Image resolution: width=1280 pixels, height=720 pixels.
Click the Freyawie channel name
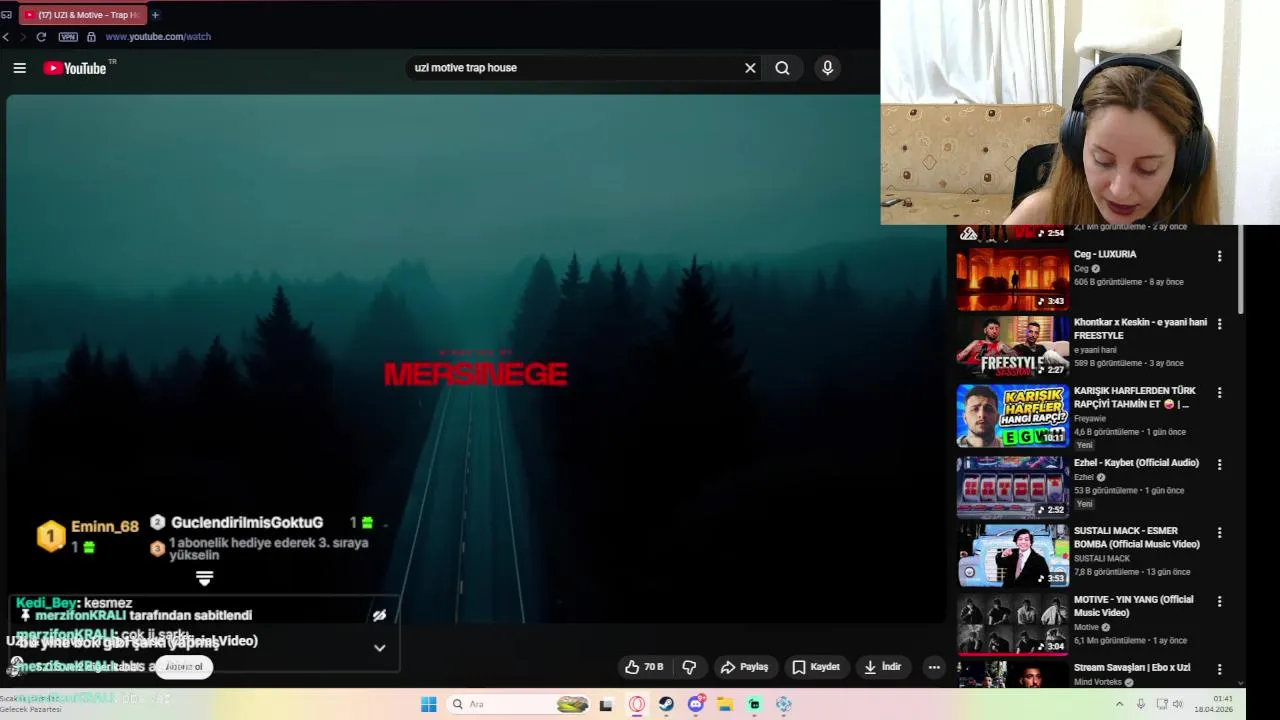coord(1090,420)
